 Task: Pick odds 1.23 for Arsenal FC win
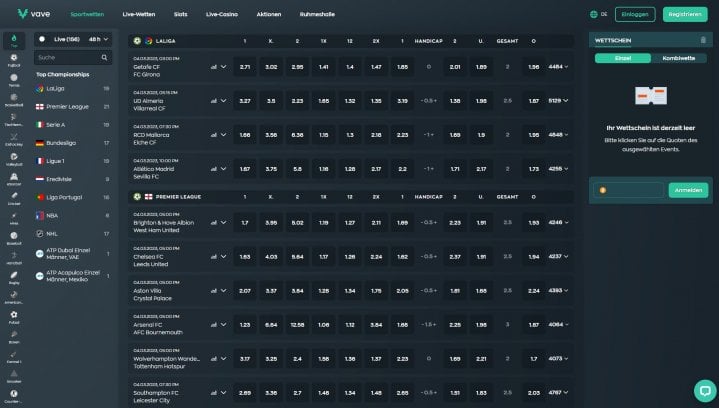click(x=245, y=325)
